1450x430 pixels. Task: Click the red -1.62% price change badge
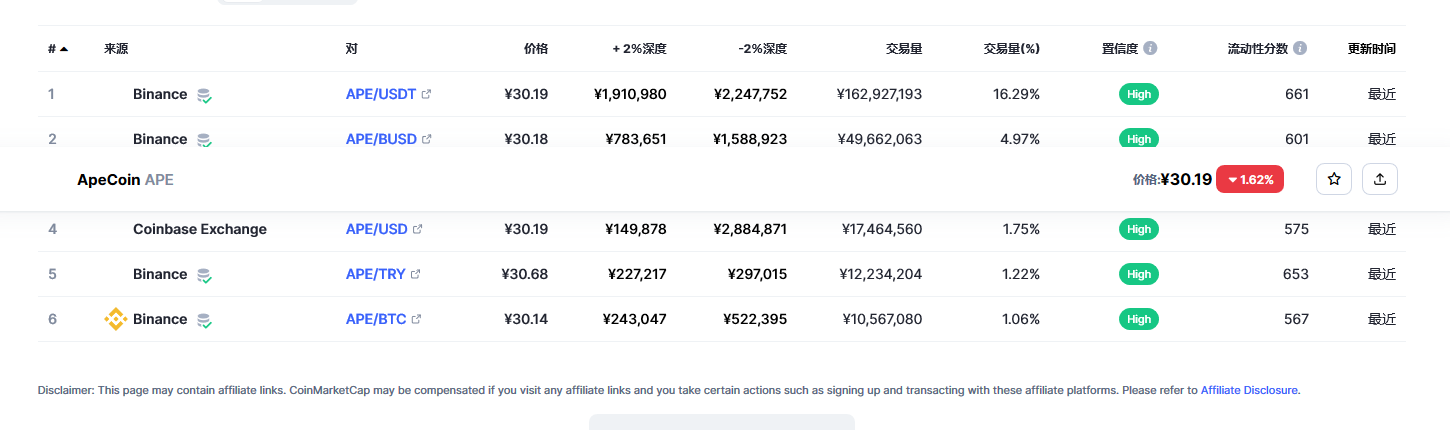click(1250, 179)
